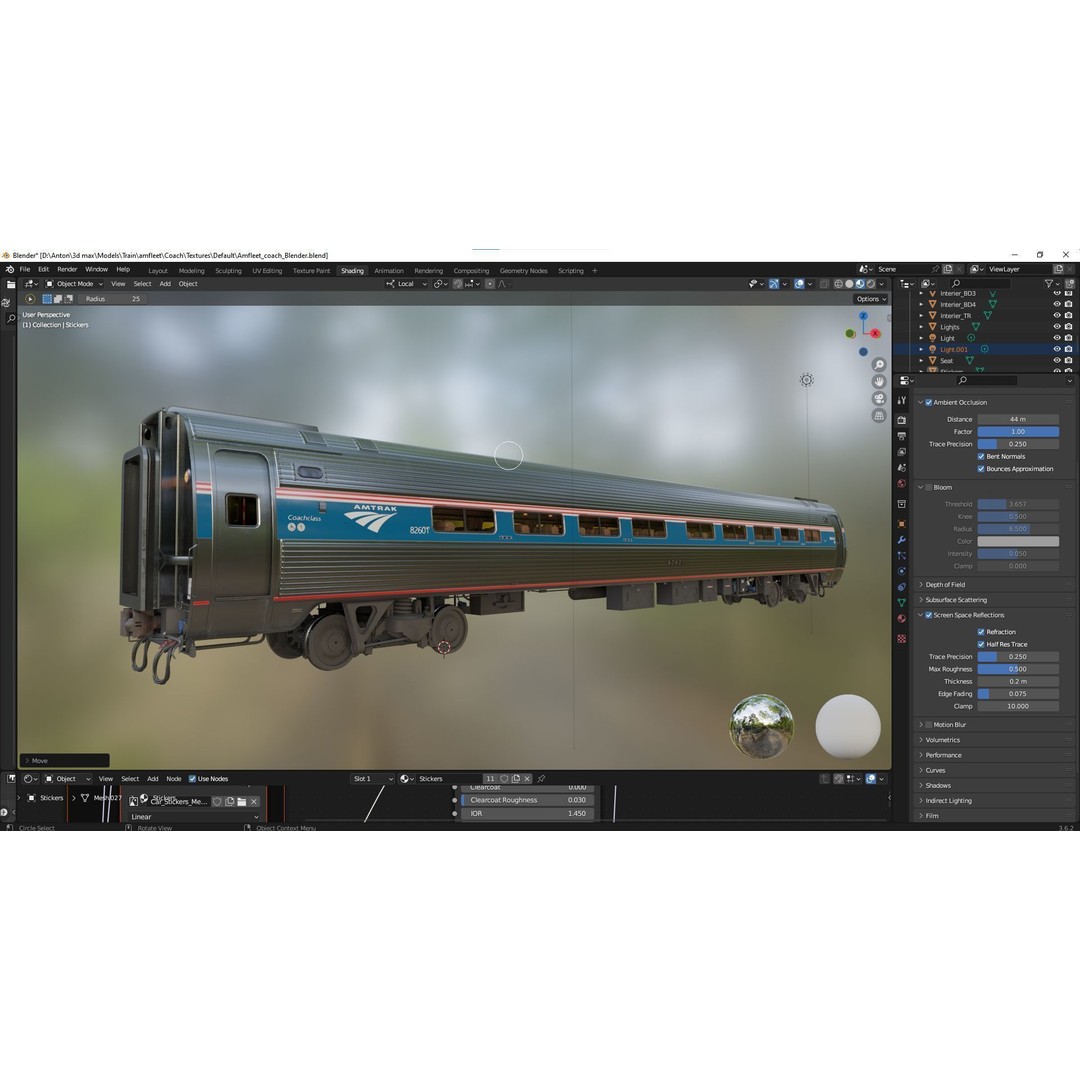Adjust SSR Max Roughness slider

[1018, 669]
